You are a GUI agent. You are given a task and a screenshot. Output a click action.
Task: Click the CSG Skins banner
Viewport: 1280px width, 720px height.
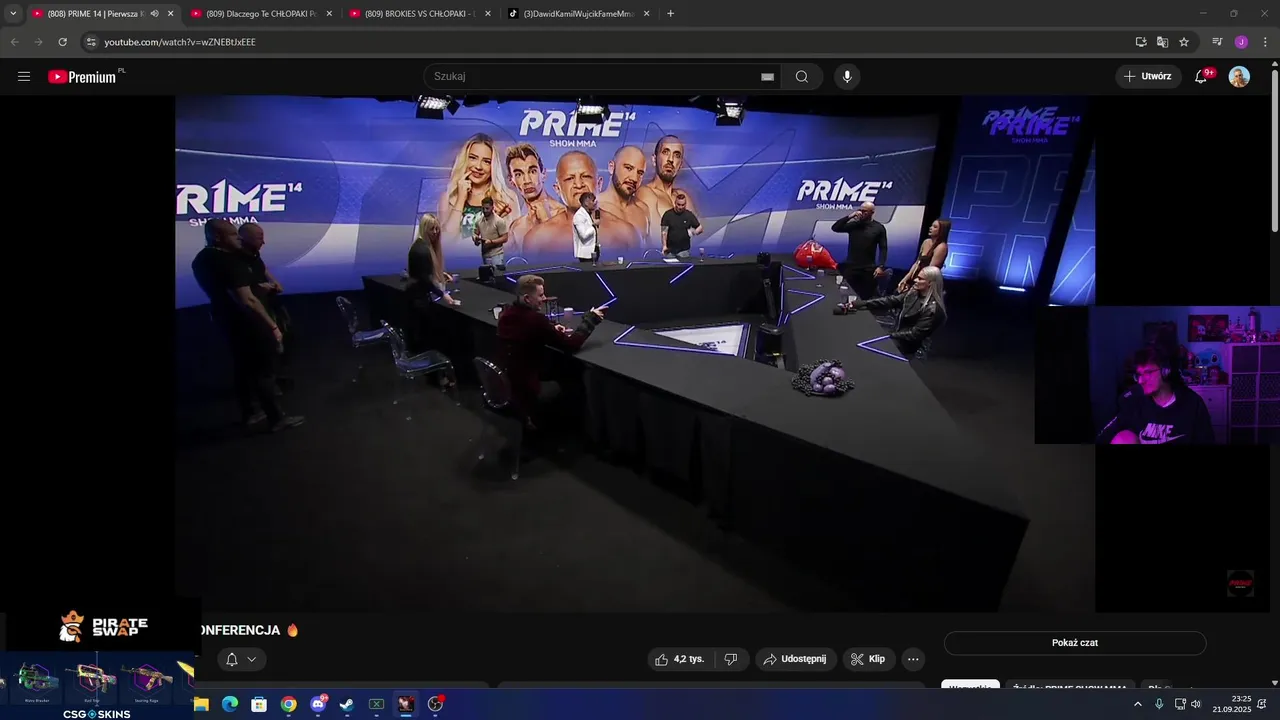[97, 714]
